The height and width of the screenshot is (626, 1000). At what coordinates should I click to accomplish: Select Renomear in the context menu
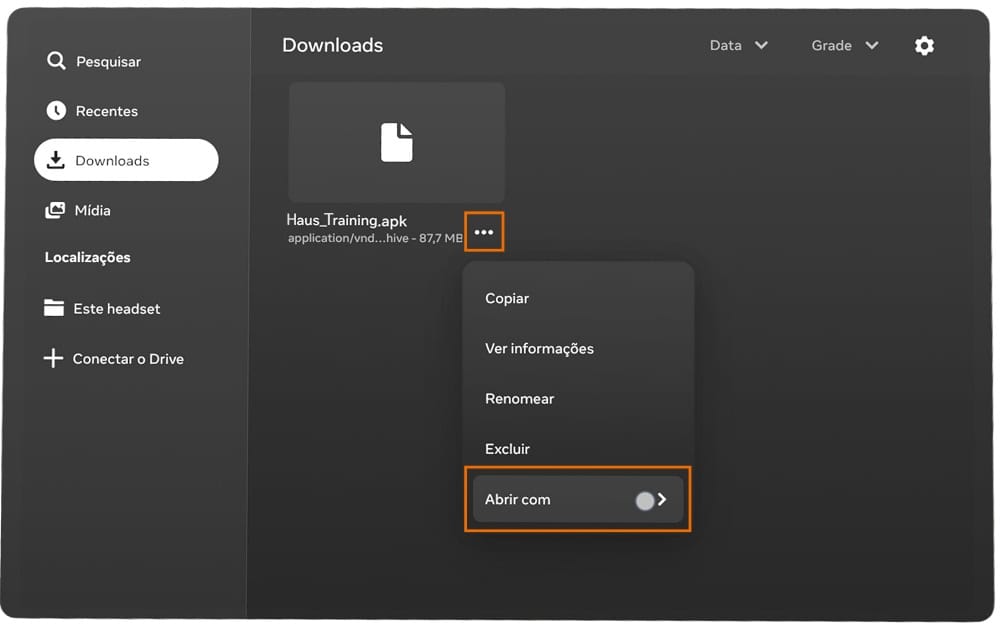coord(519,399)
